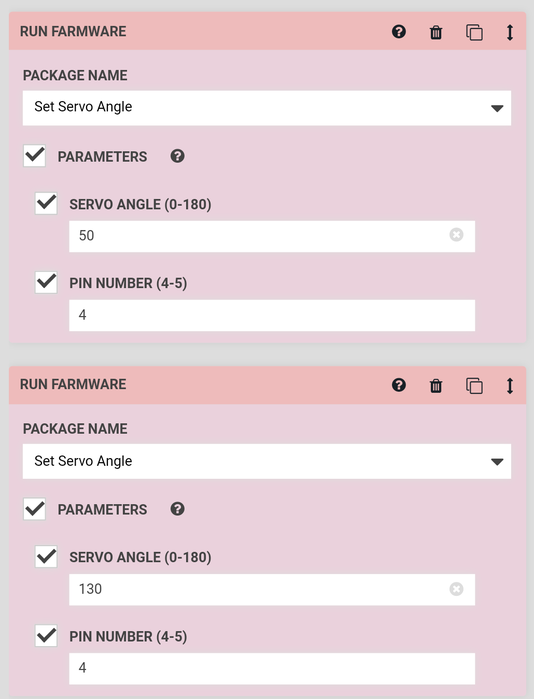534x699 pixels.
Task: Show Parameters help in second step
Action: (x=177, y=509)
